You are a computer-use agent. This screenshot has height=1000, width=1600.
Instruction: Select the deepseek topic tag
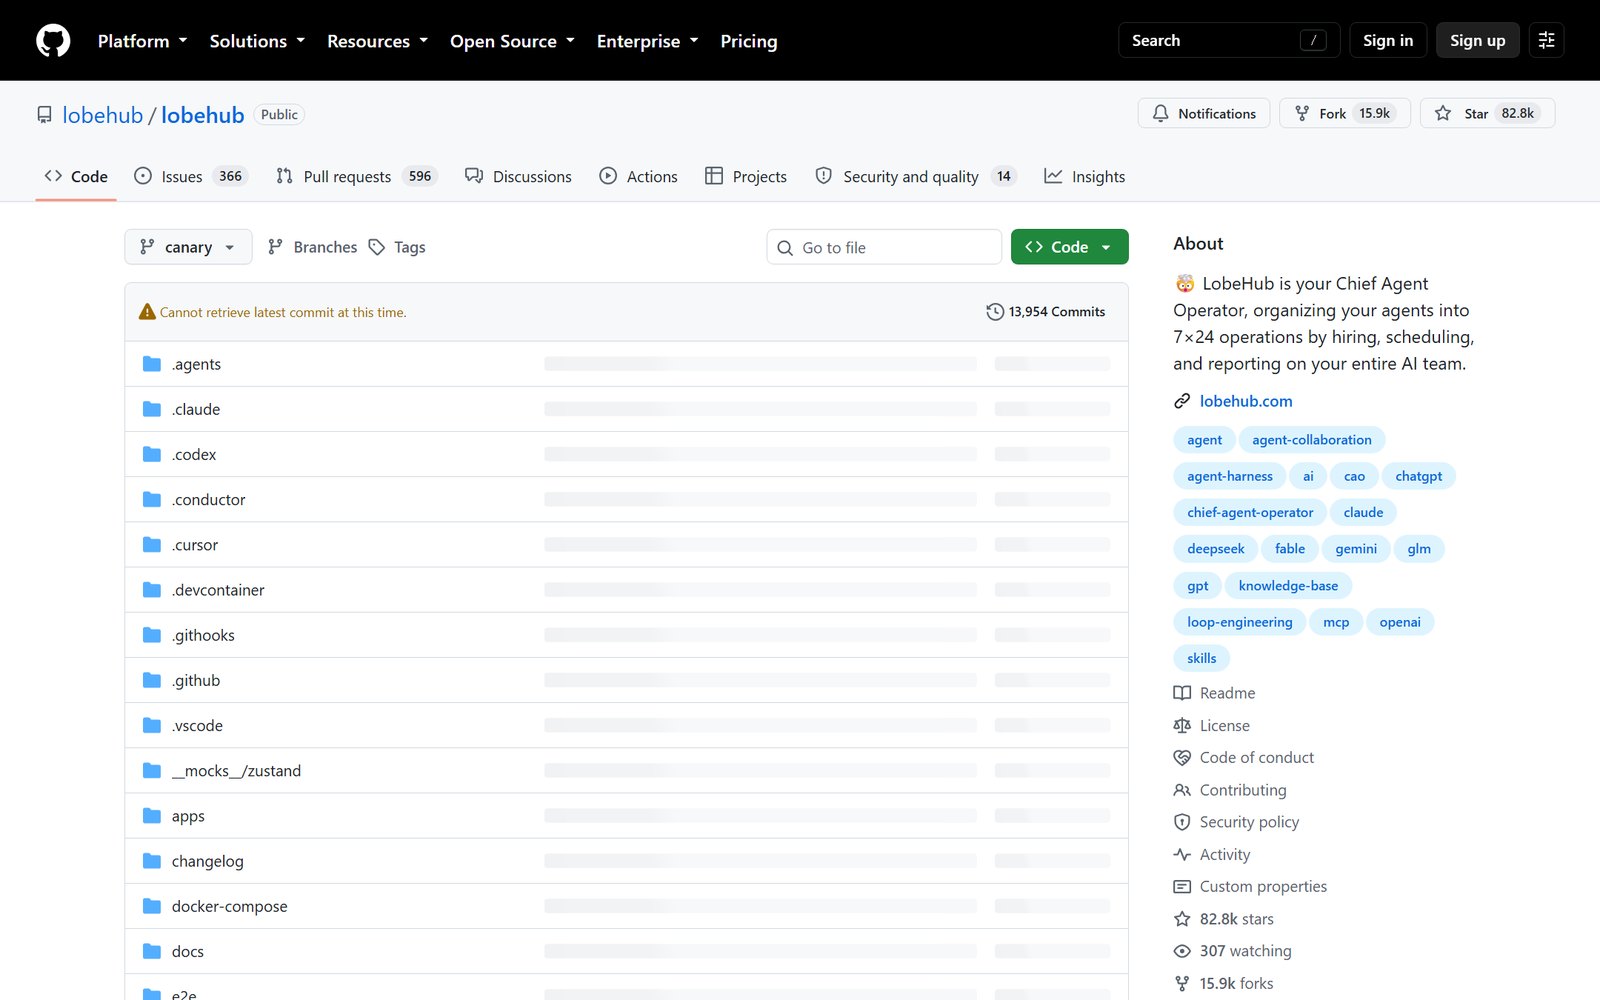[x=1216, y=549]
